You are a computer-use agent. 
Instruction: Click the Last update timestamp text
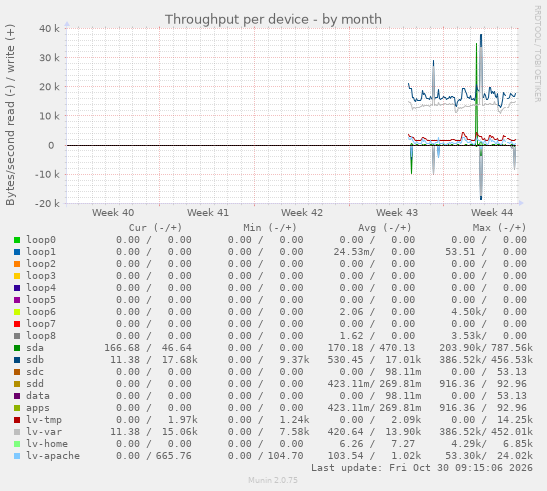(x=422, y=468)
